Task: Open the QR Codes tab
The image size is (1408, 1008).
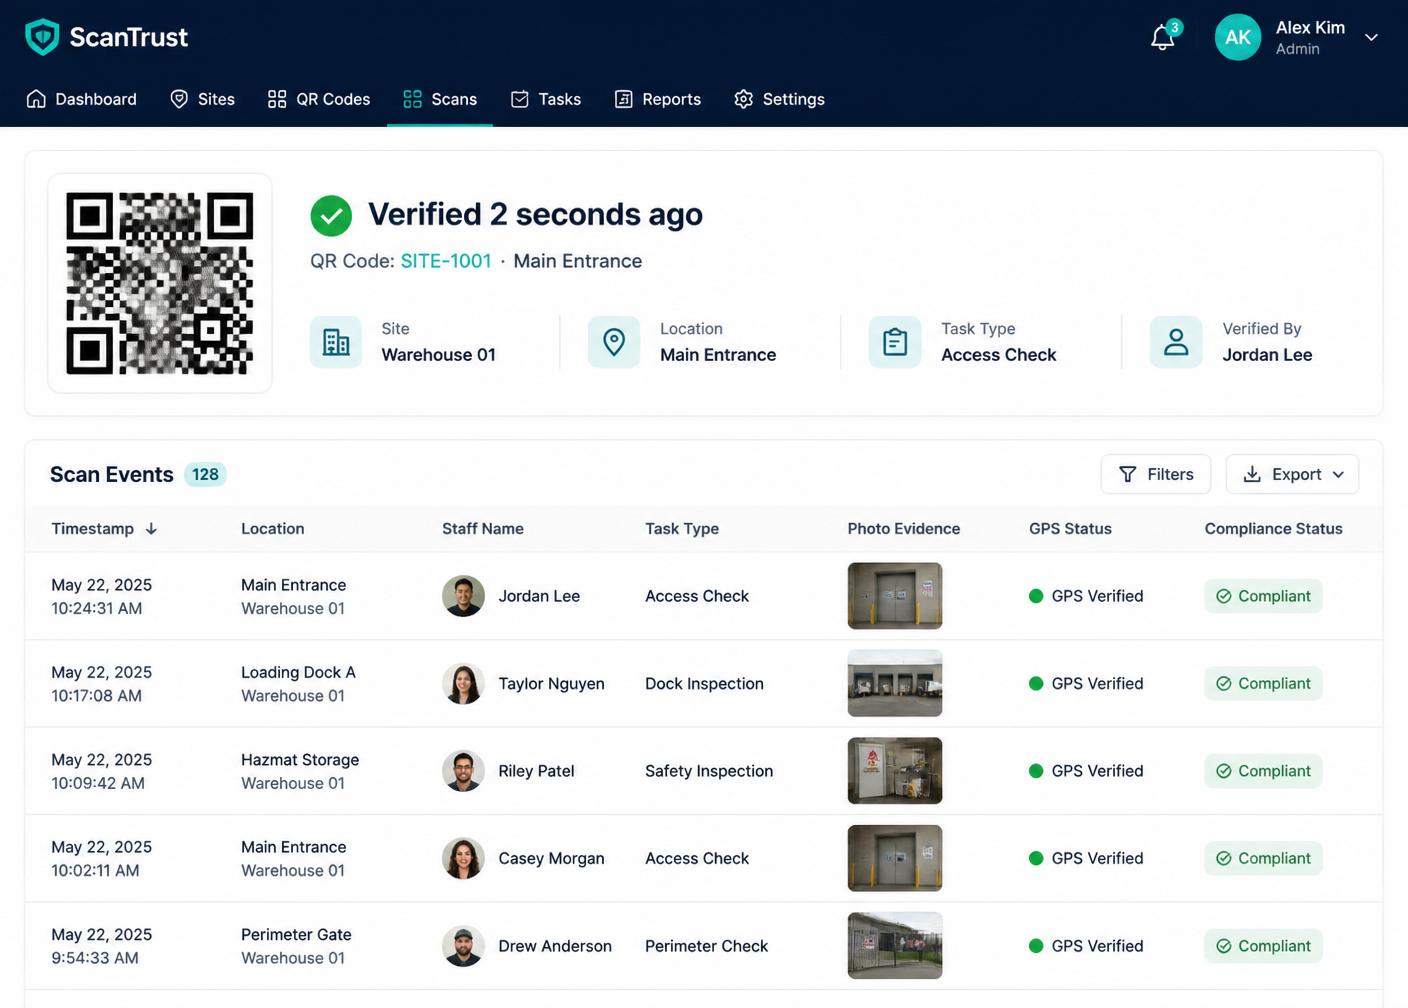Action: tap(319, 99)
